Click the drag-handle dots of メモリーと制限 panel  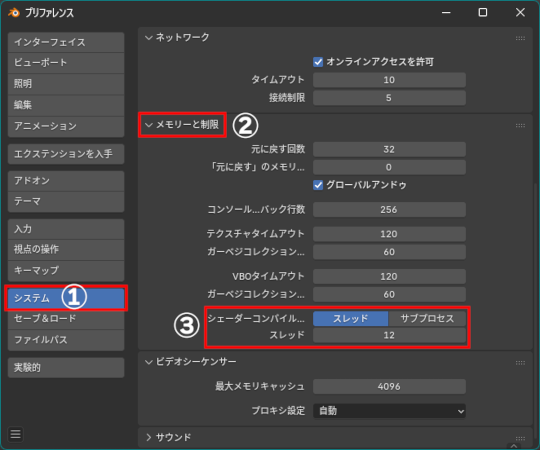click(x=520, y=125)
